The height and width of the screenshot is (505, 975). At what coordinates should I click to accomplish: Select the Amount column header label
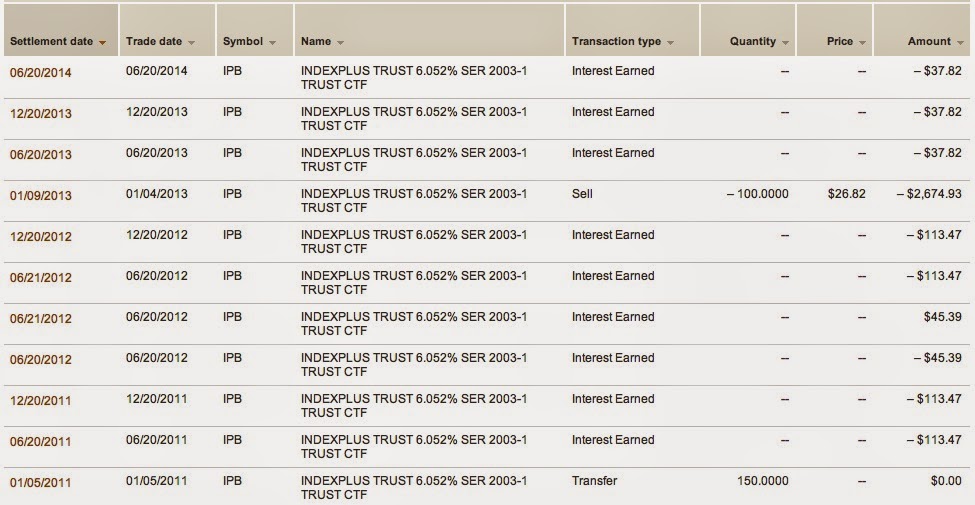coord(929,42)
